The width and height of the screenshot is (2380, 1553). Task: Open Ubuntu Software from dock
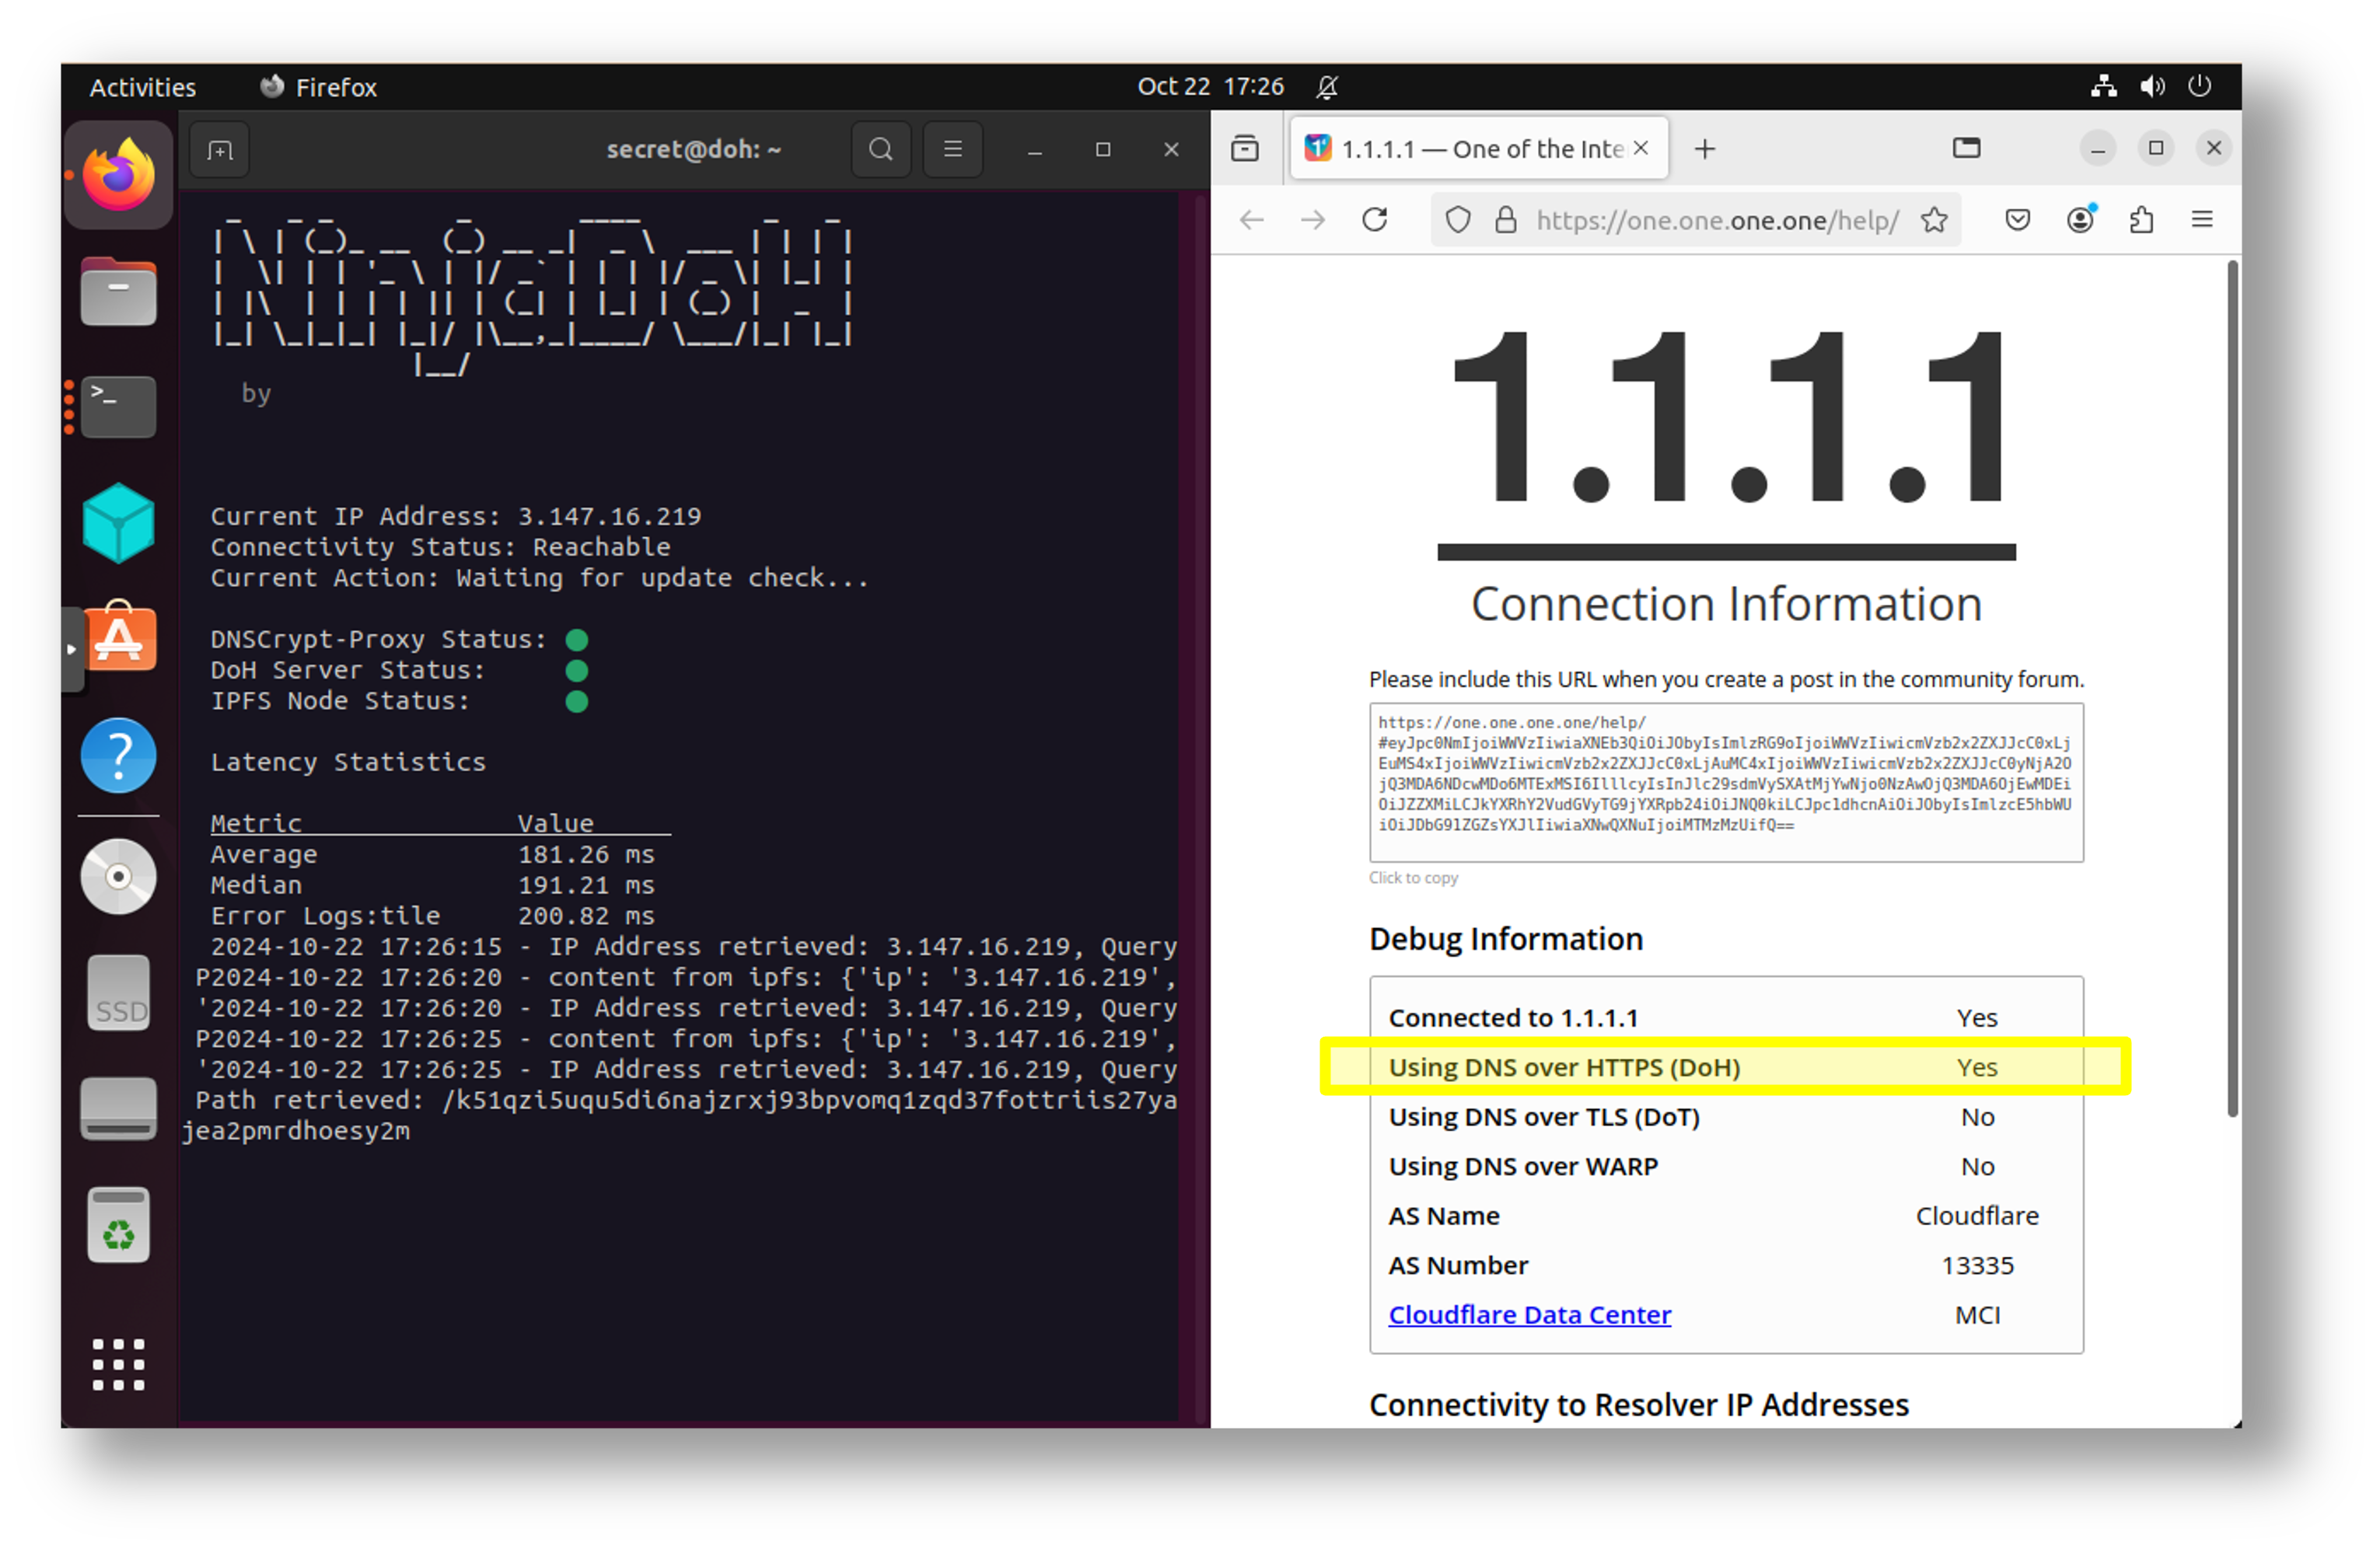coord(118,638)
